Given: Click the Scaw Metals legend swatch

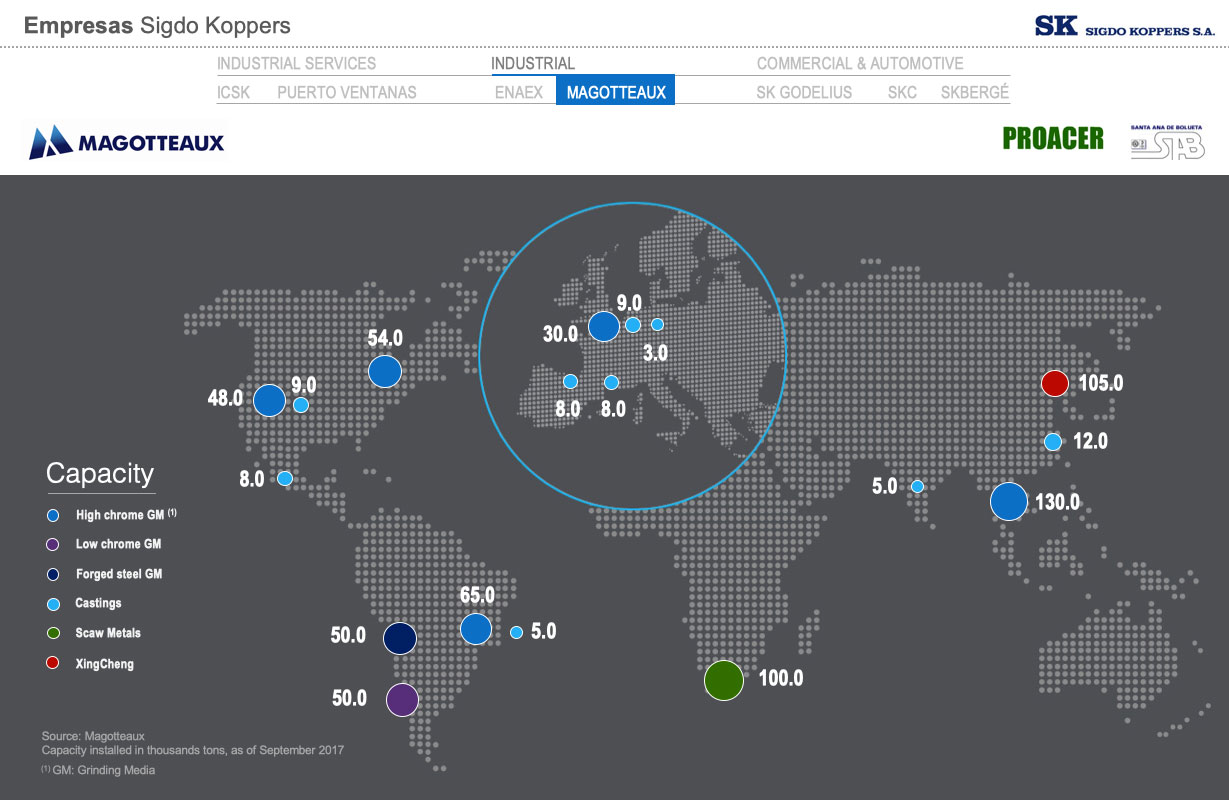Looking at the screenshot, I should [x=54, y=634].
